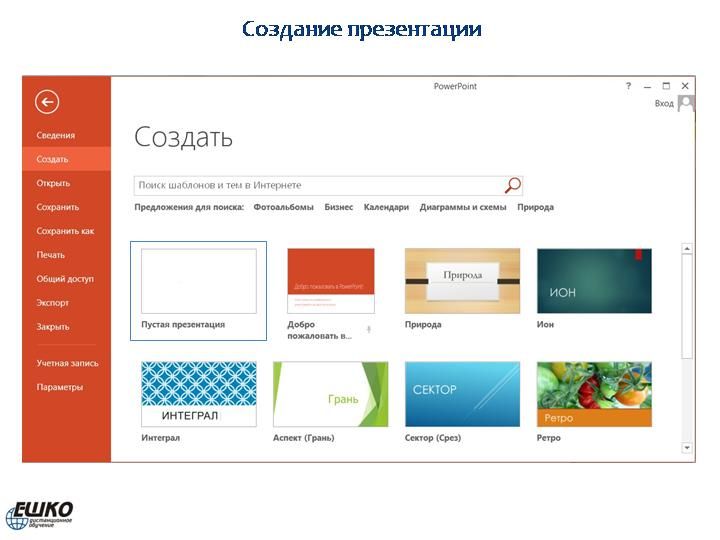Click the back arrow circle icon
The width and height of the screenshot is (720, 540).
coord(47,101)
